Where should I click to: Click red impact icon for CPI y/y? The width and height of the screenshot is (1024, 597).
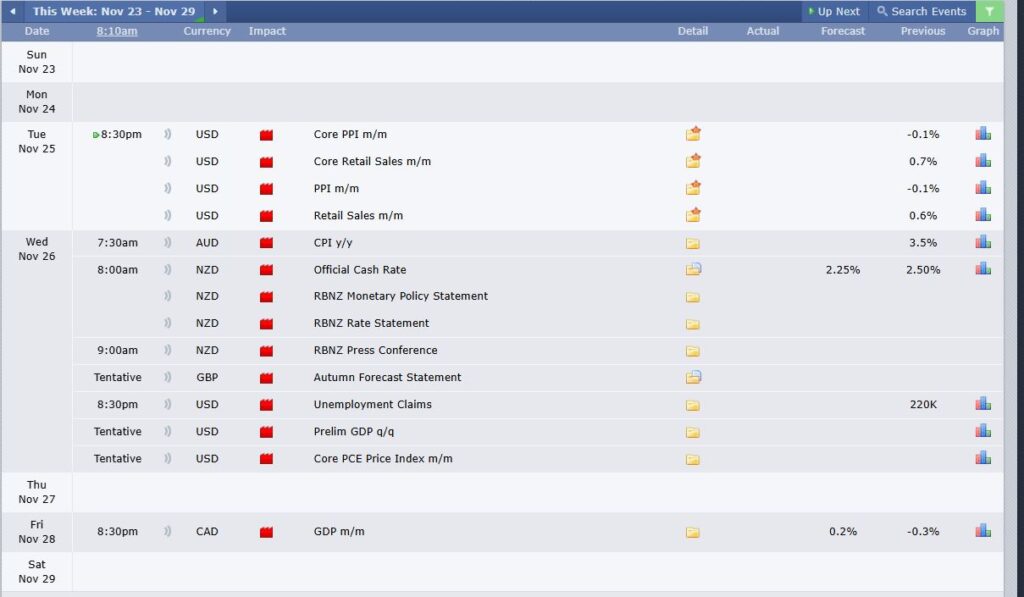click(x=266, y=243)
